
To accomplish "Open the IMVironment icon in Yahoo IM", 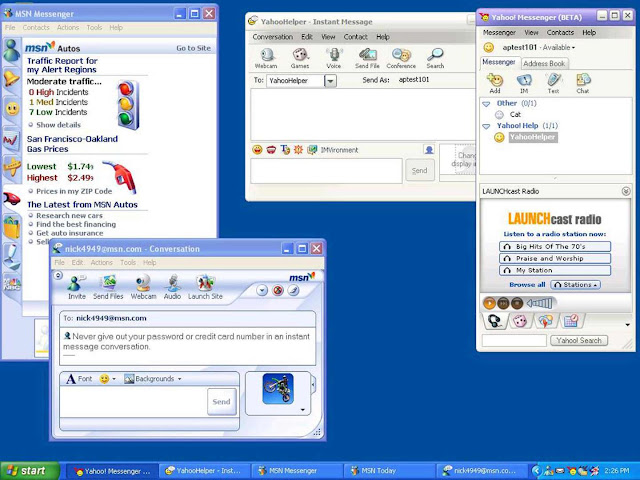I will [x=312, y=150].
